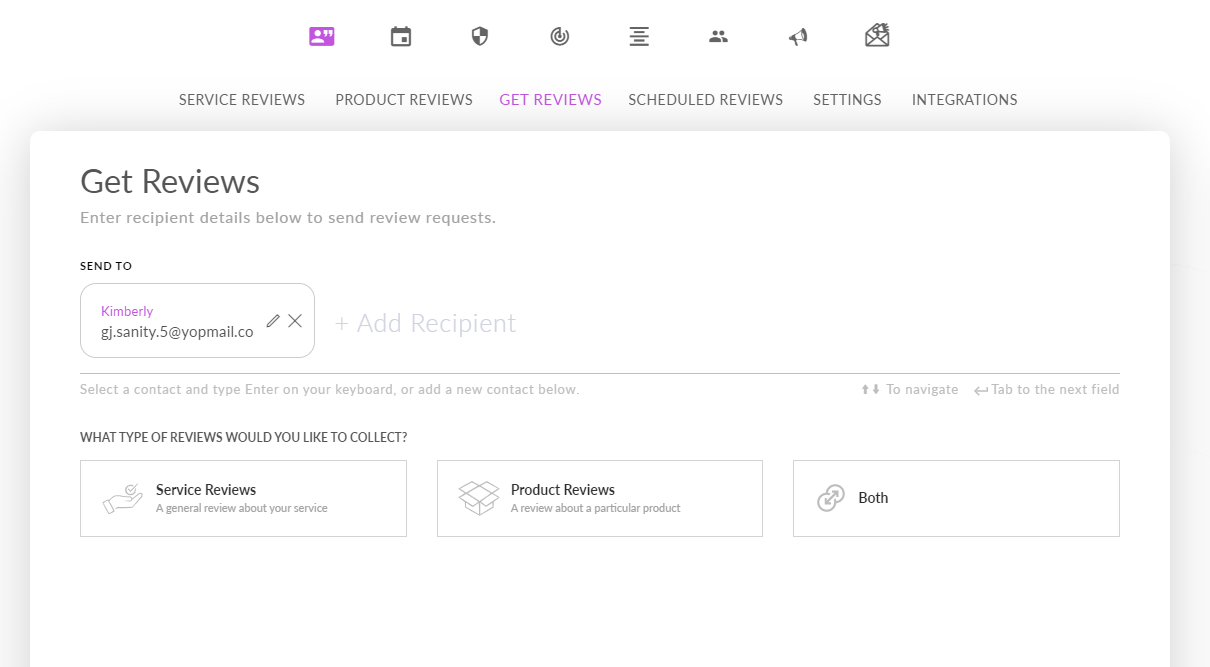Switch to the Product Reviews tab
The image size is (1210, 667).
[x=404, y=100]
